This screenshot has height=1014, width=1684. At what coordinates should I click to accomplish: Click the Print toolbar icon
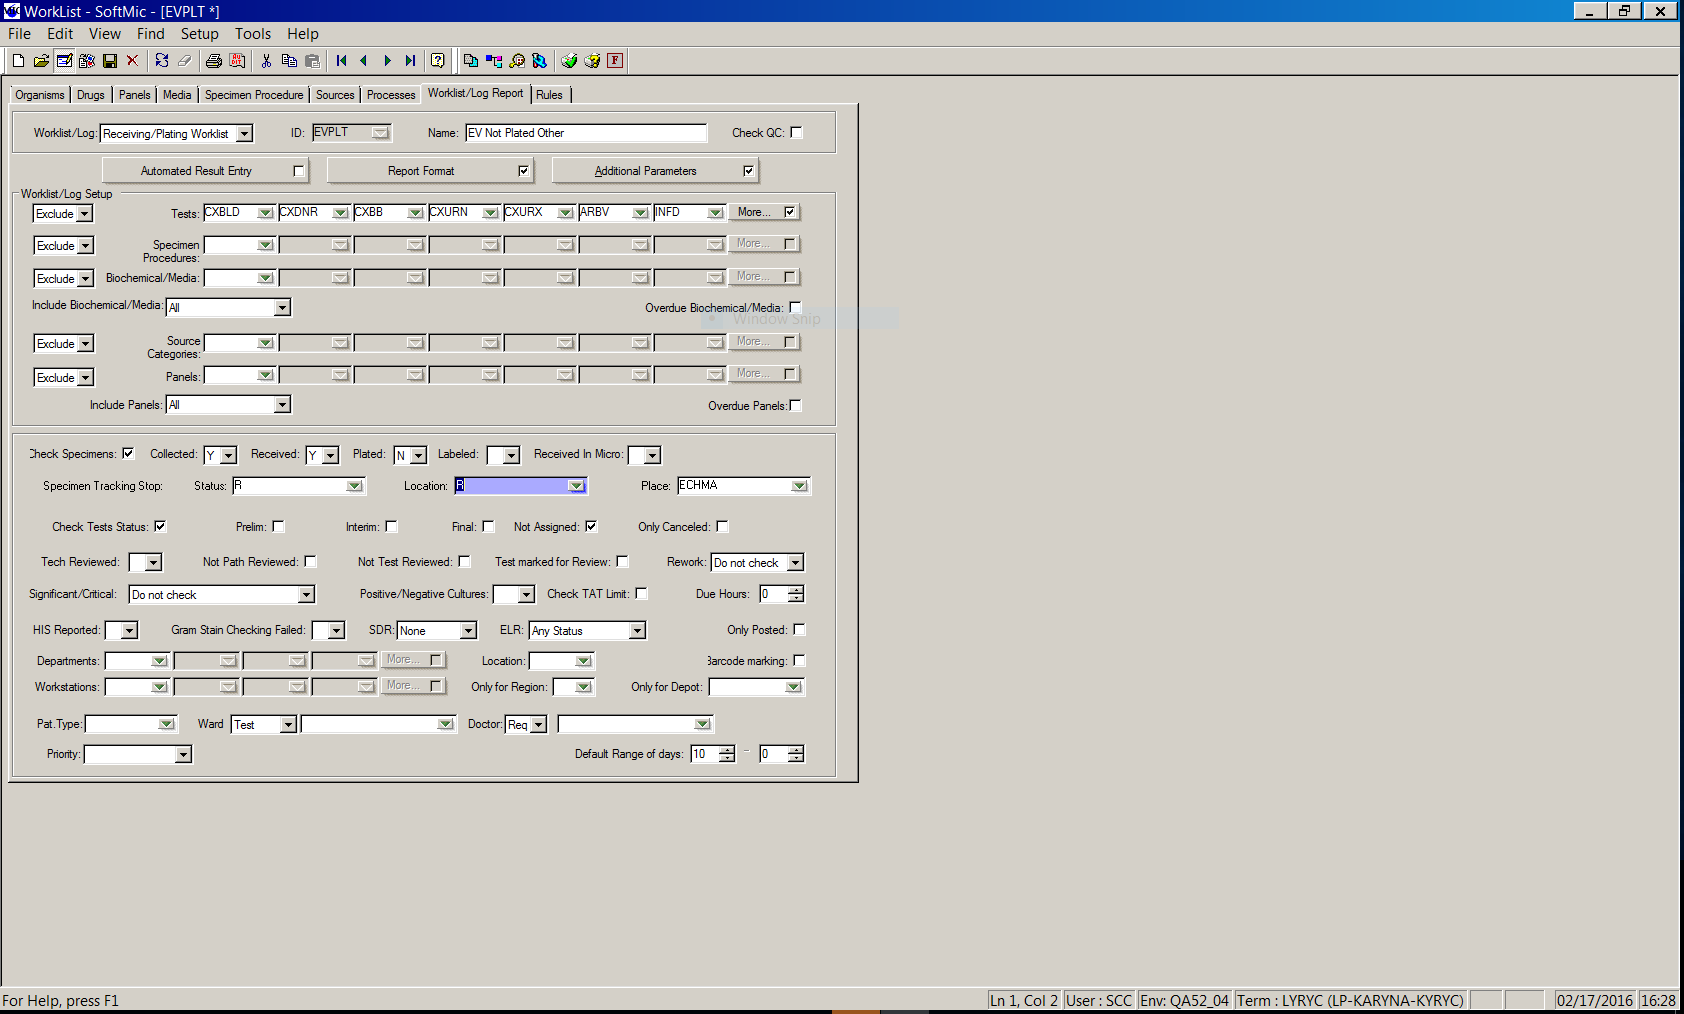213,61
